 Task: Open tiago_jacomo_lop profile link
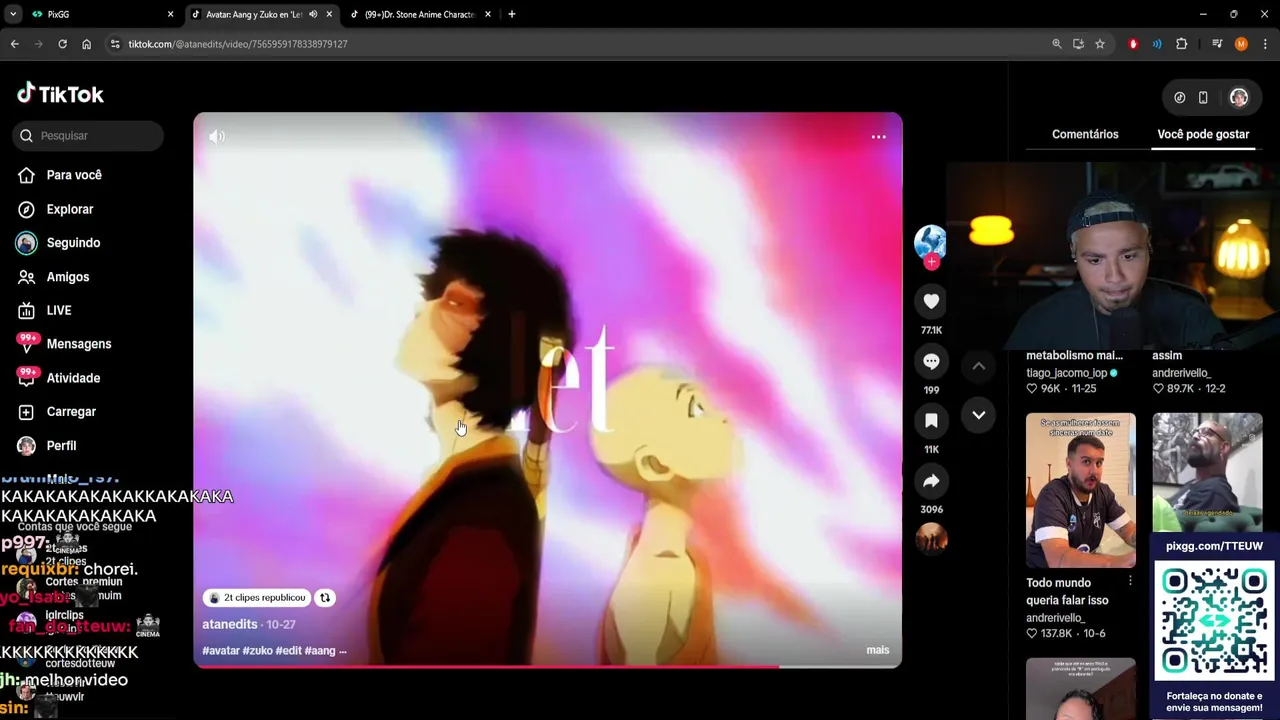pyautogui.click(x=1067, y=373)
